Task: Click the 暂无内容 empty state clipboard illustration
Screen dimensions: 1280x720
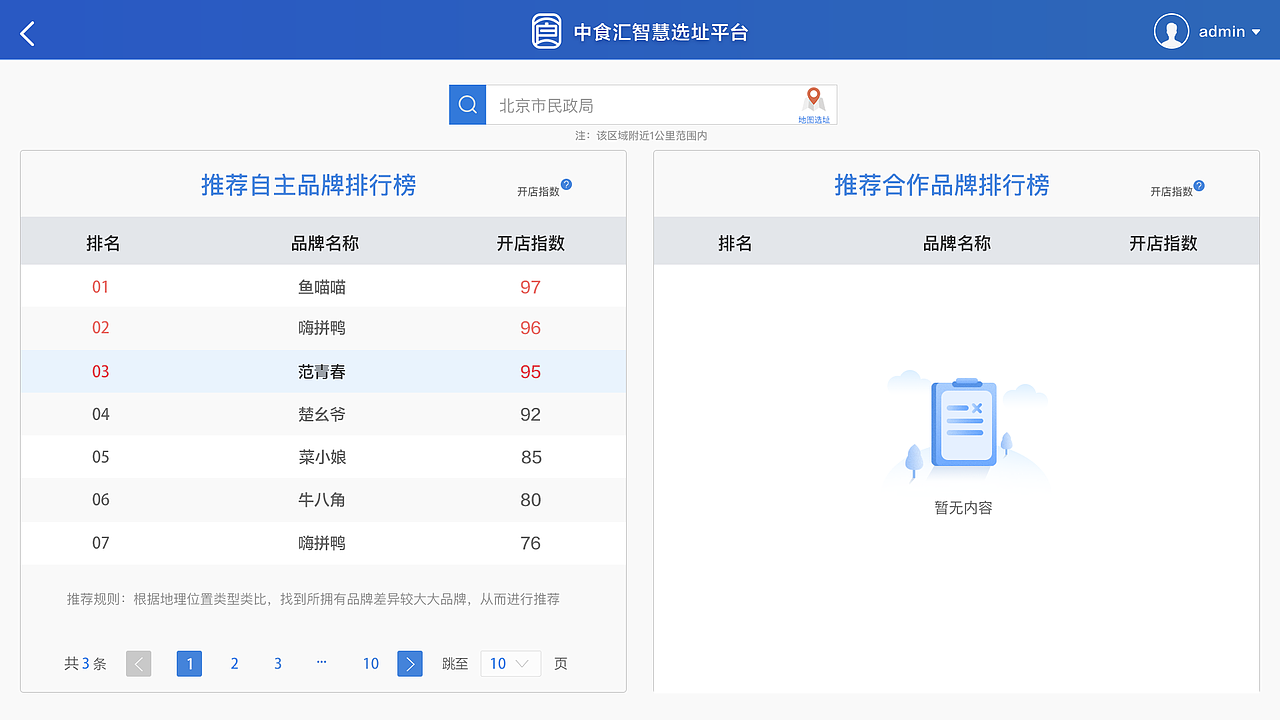Action: click(x=962, y=425)
